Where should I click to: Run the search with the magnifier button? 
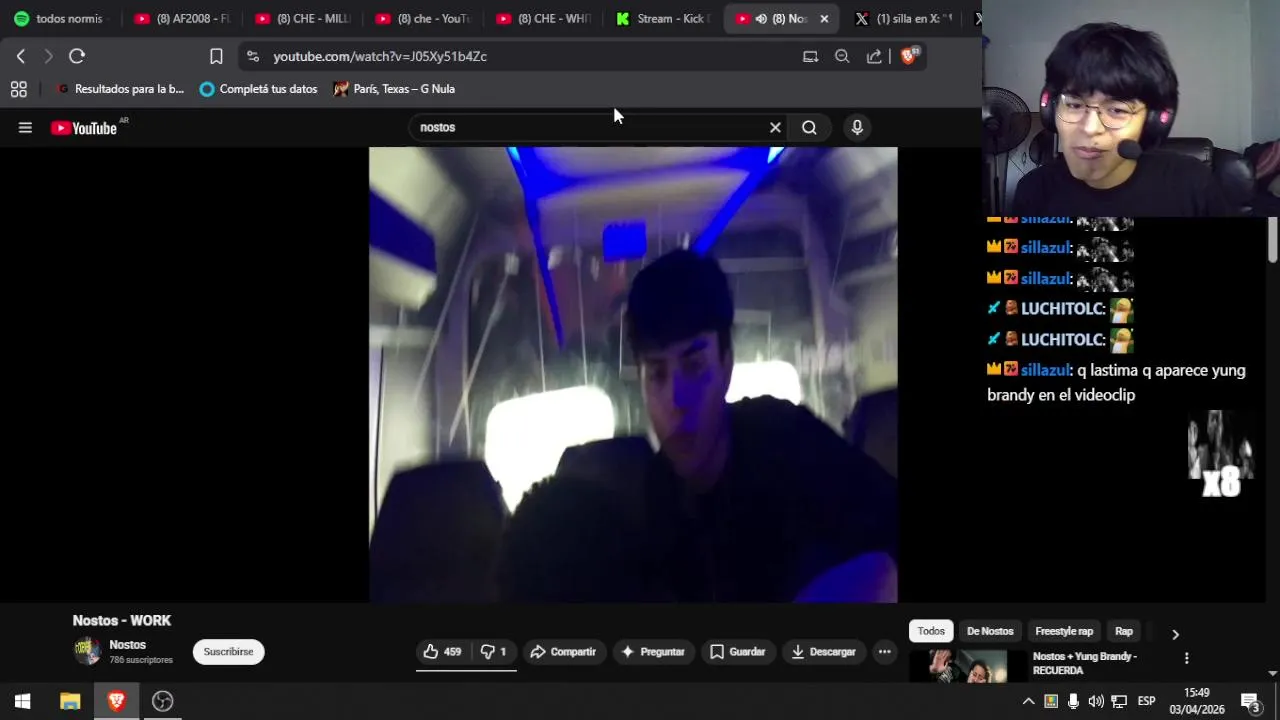pyautogui.click(x=809, y=127)
